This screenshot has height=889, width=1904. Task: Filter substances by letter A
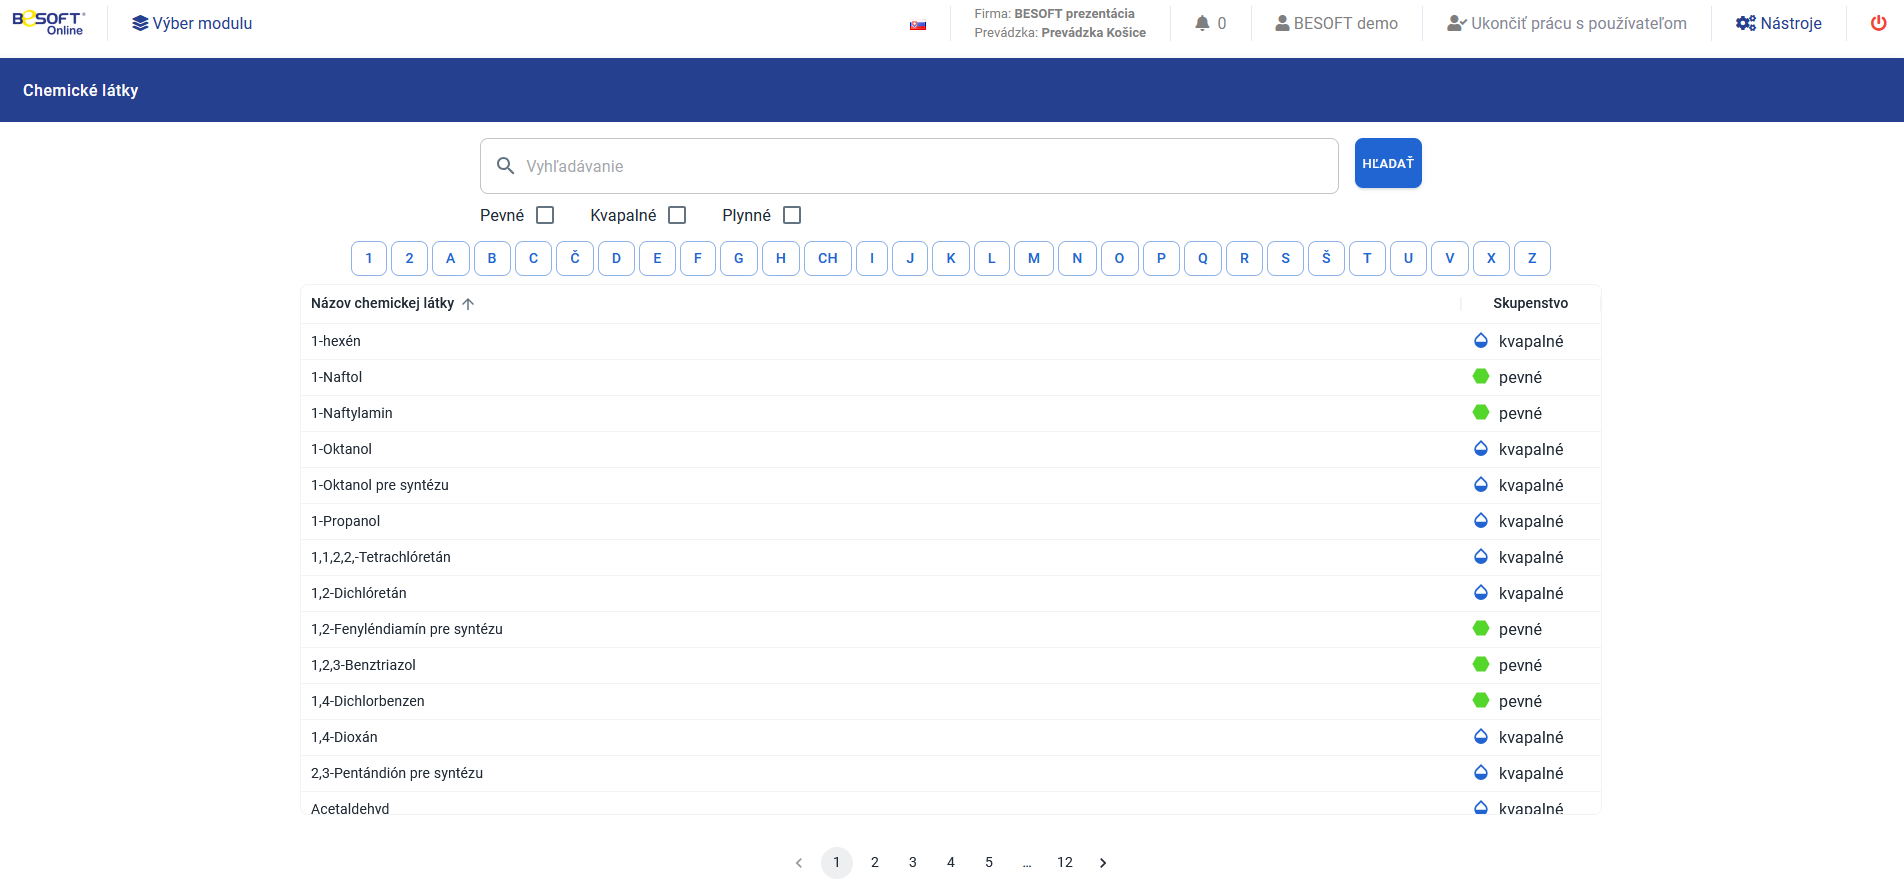click(451, 258)
